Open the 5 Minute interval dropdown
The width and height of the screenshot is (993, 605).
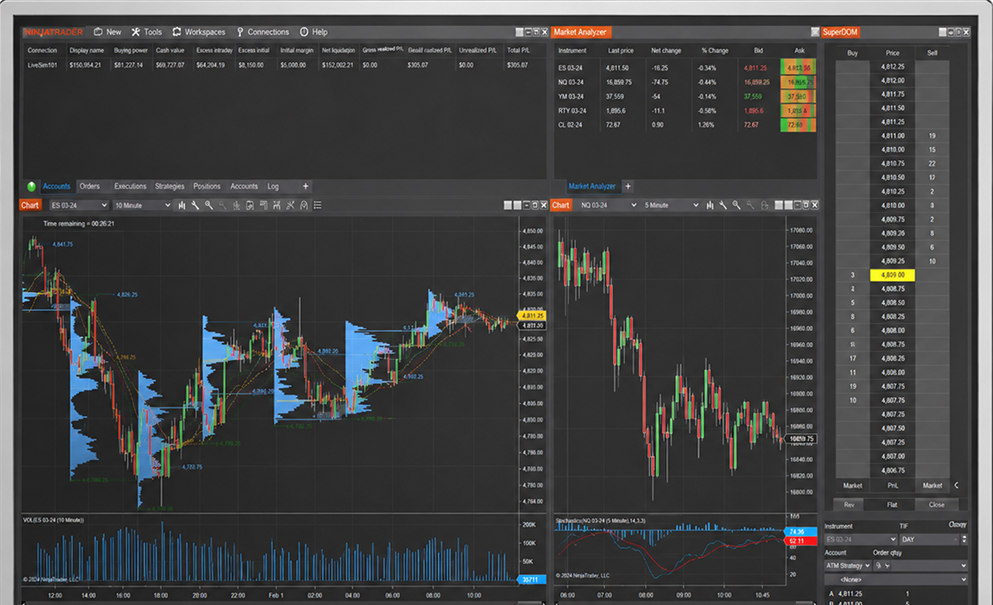[x=671, y=205]
